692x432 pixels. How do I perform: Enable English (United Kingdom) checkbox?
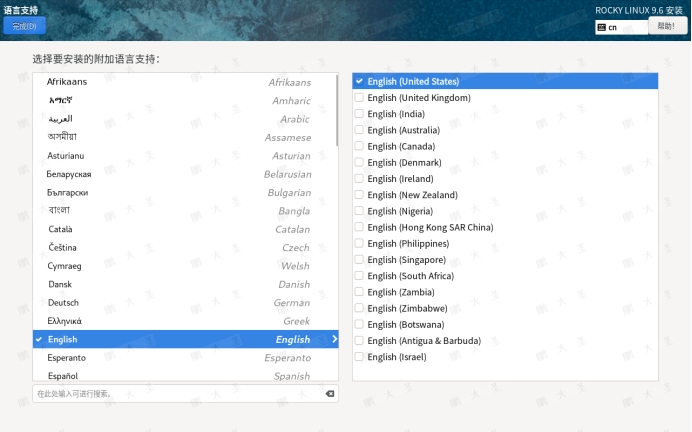point(359,98)
